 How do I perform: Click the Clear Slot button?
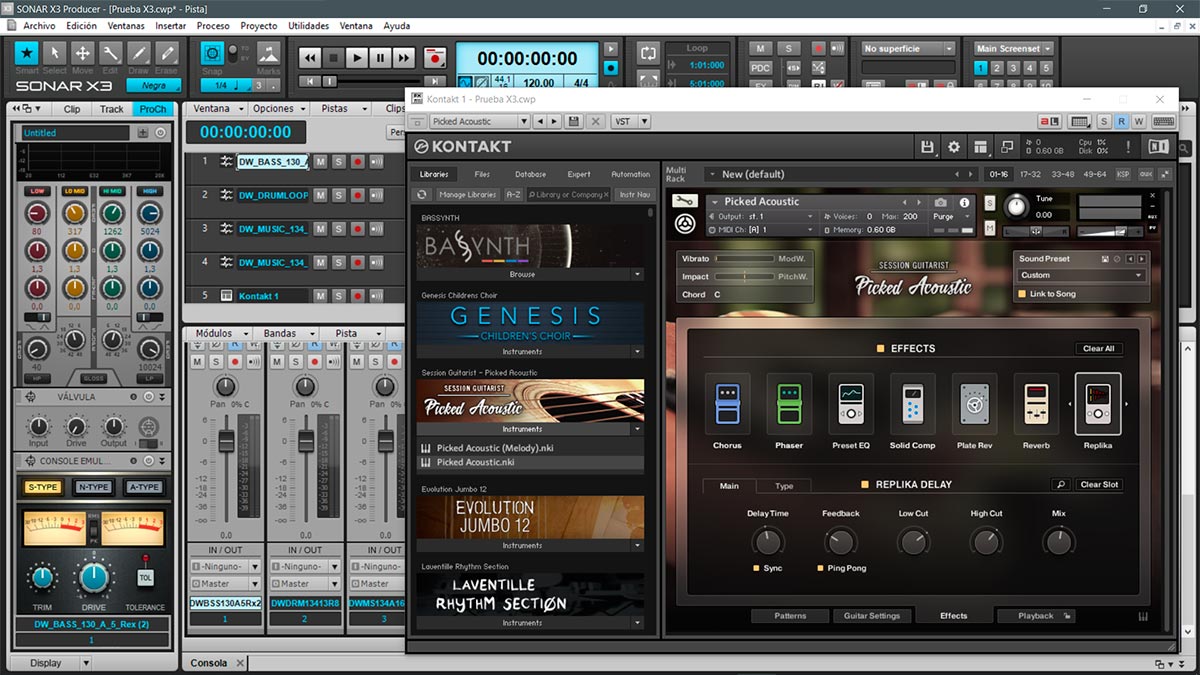point(1098,485)
